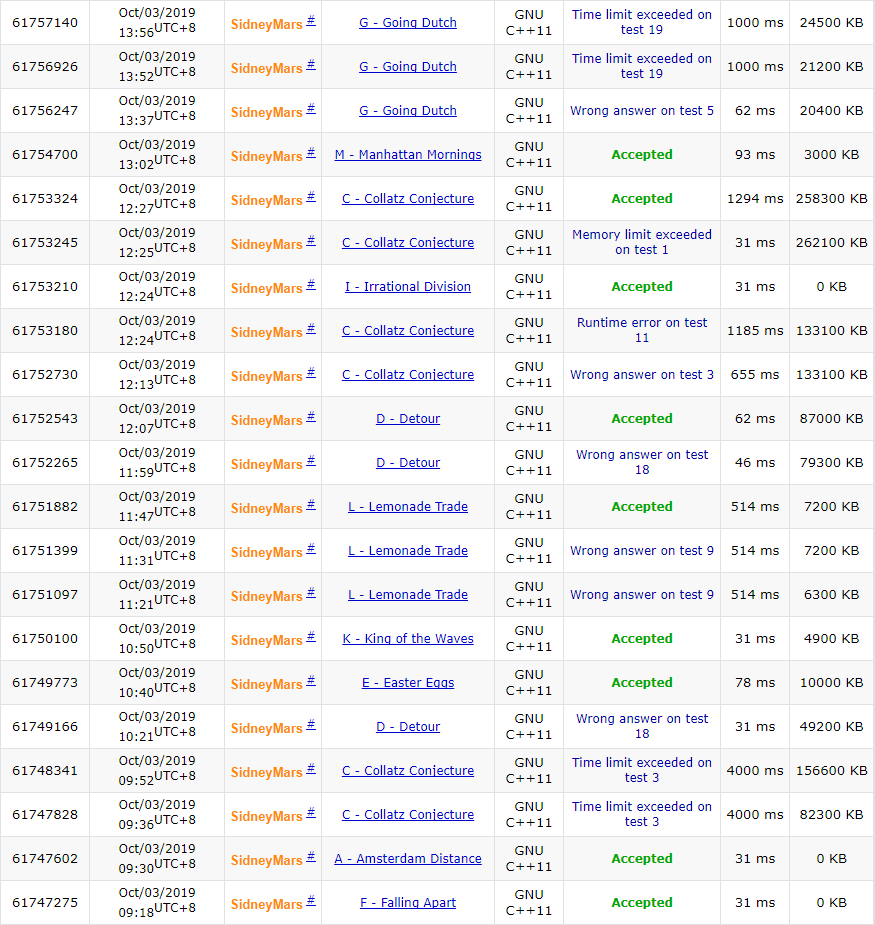Open submission ID 61753324
This screenshot has height=925, width=875.
click(45, 199)
